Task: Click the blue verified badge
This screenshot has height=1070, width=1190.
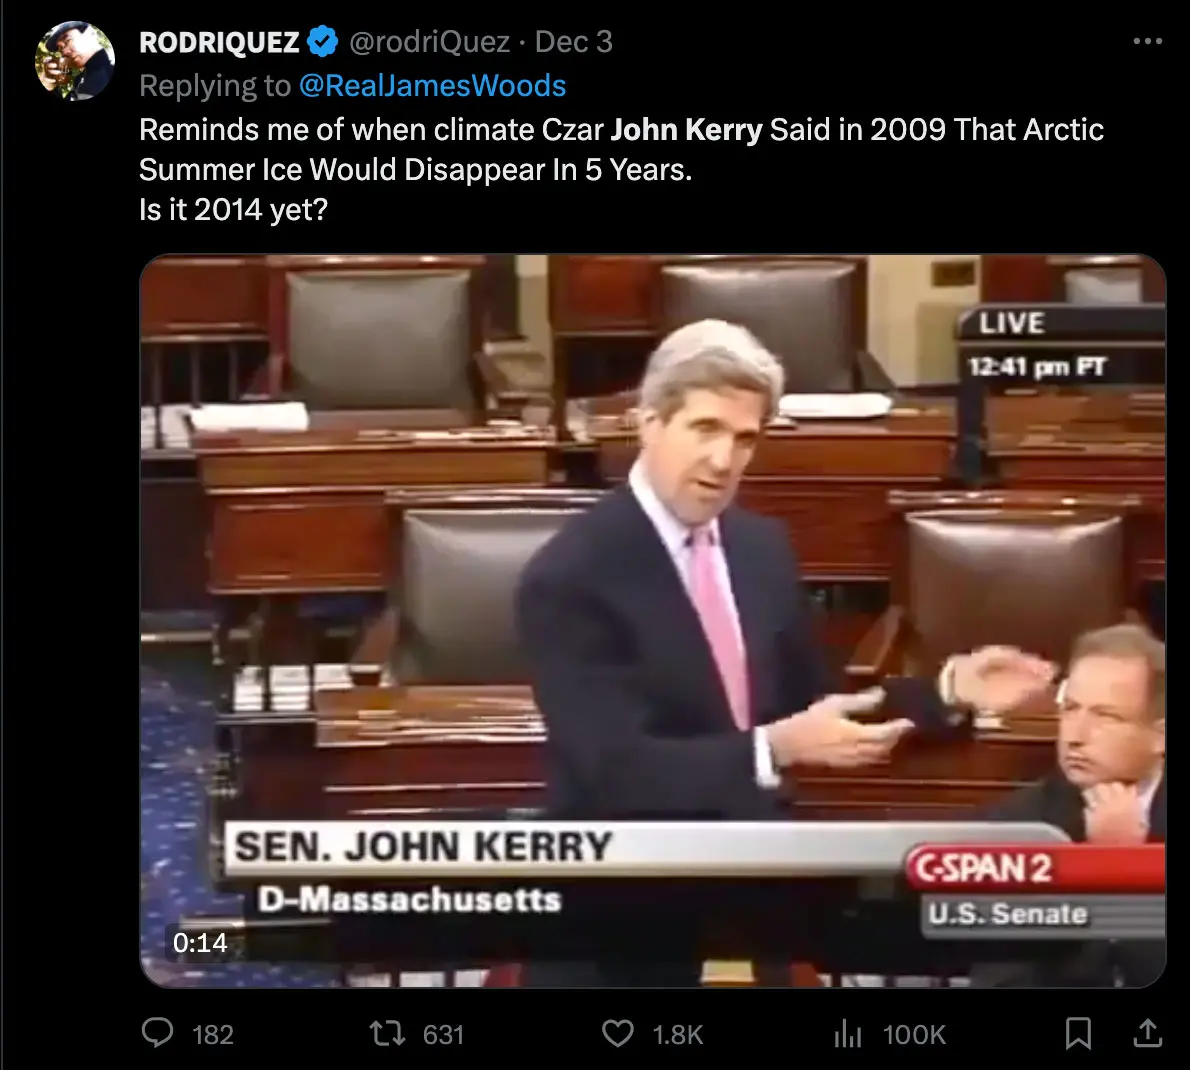Action: tap(323, 42)
